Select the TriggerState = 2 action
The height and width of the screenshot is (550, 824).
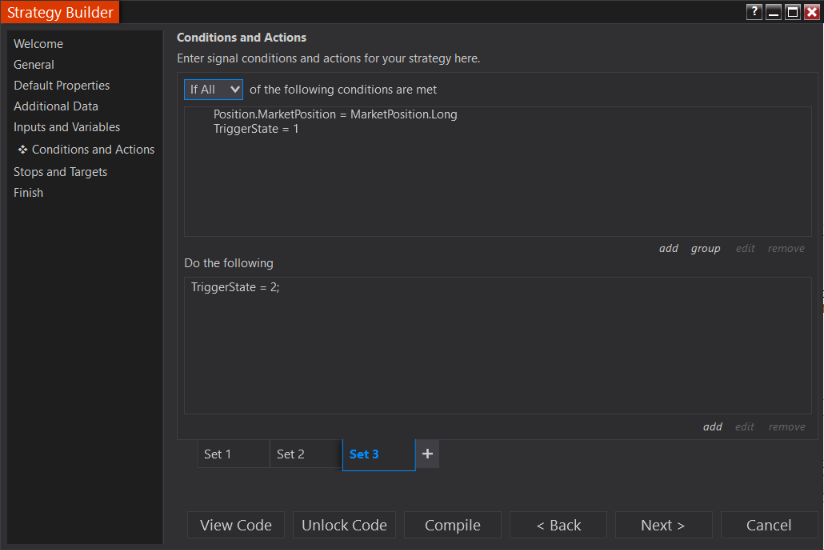coord(235,287)
